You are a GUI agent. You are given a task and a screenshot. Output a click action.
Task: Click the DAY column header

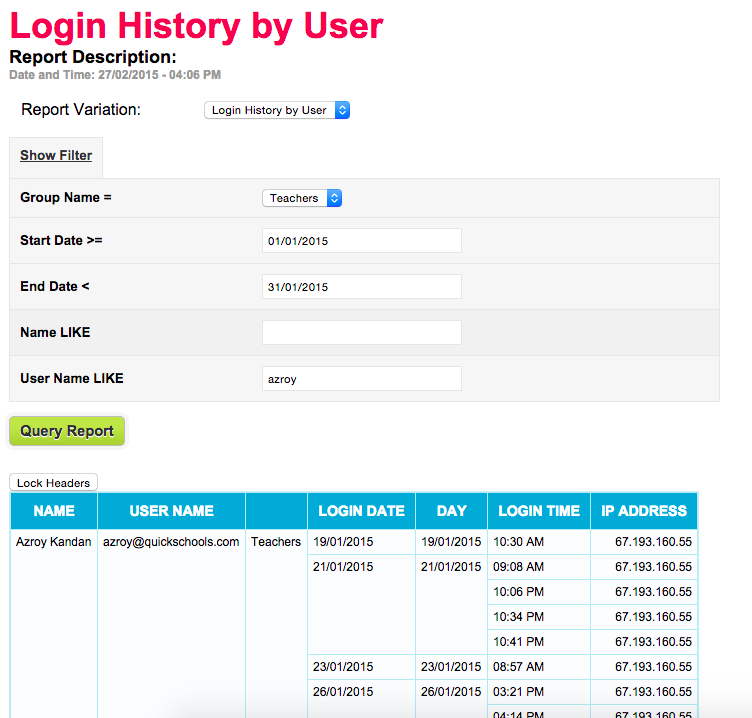pos(451,511)
